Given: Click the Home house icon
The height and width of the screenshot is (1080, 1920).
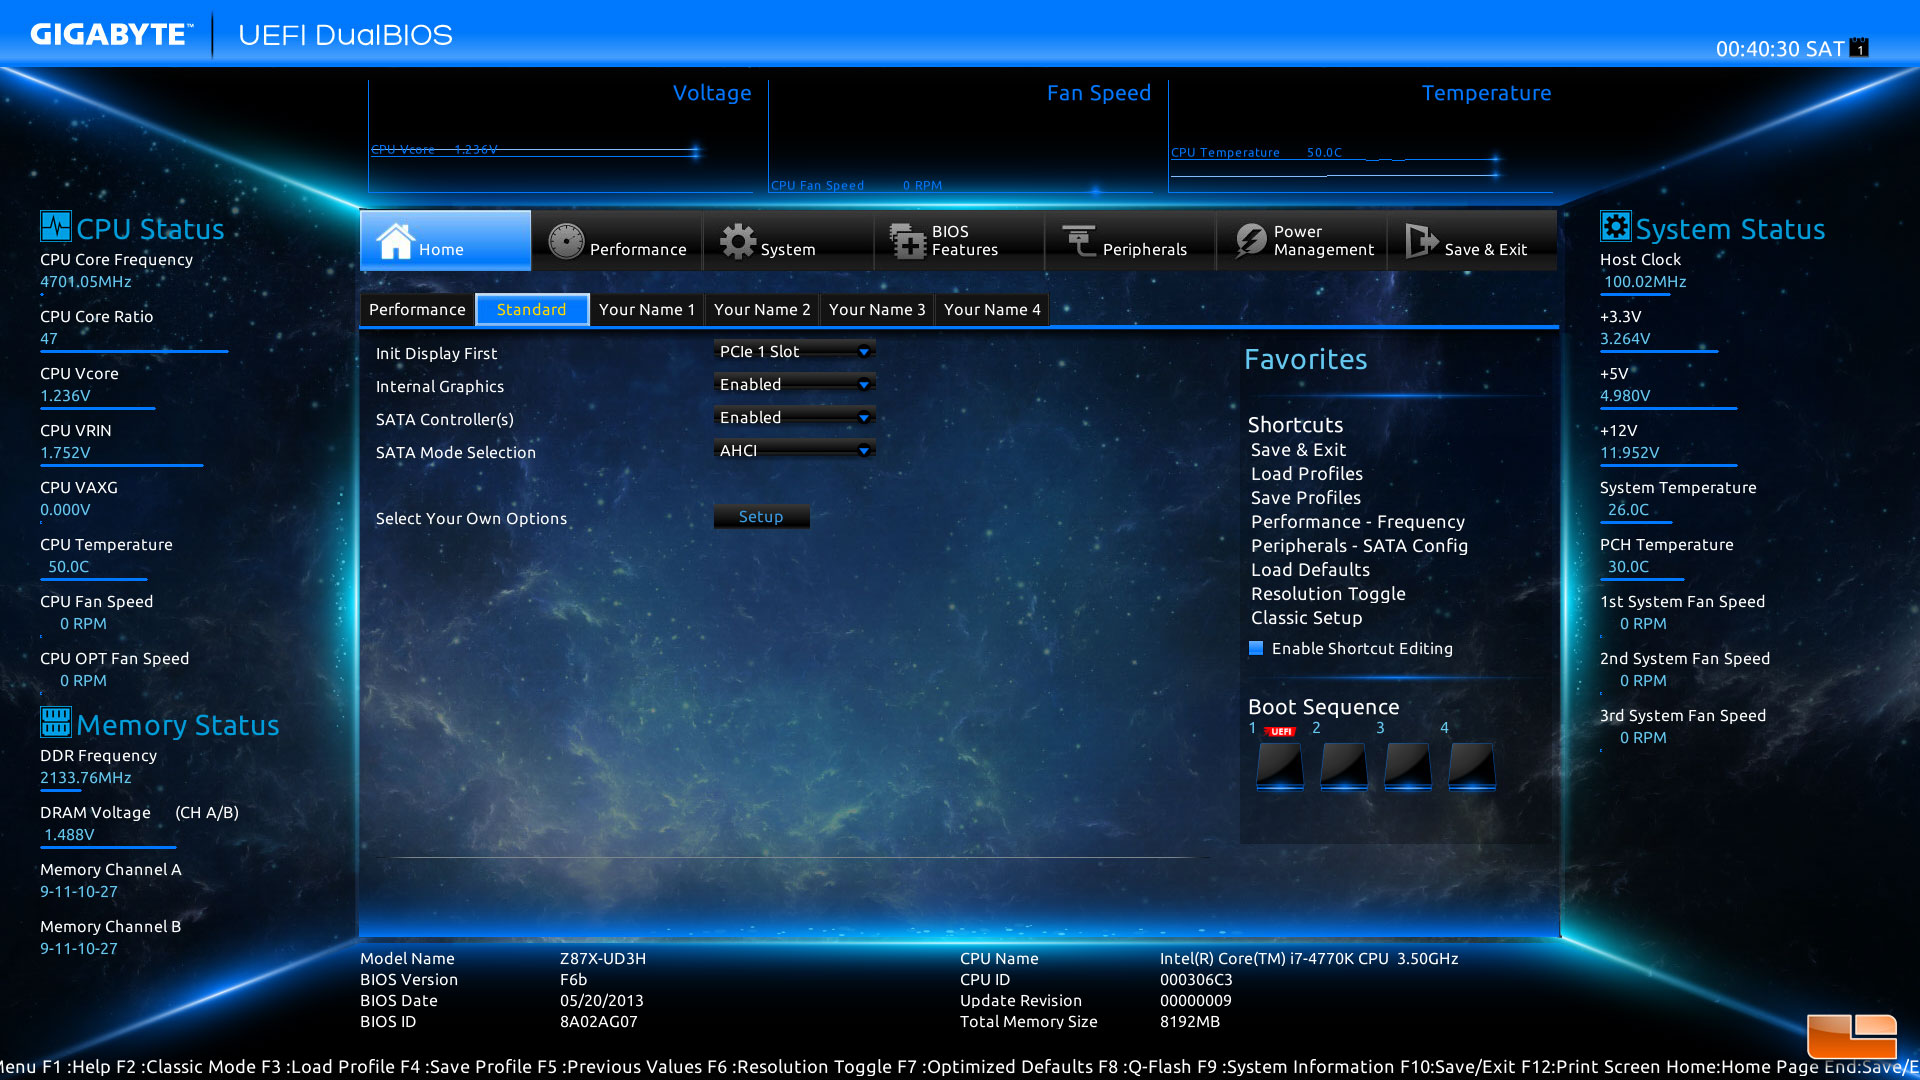Looking at the screenshot, I should point(394,241).
